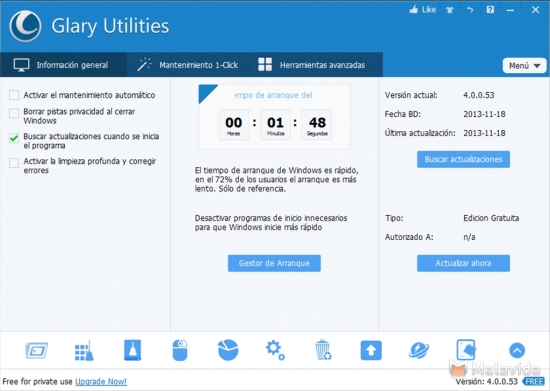Open the upward arrow software update icon
This screenshot has width=550, height=391.
371,350
